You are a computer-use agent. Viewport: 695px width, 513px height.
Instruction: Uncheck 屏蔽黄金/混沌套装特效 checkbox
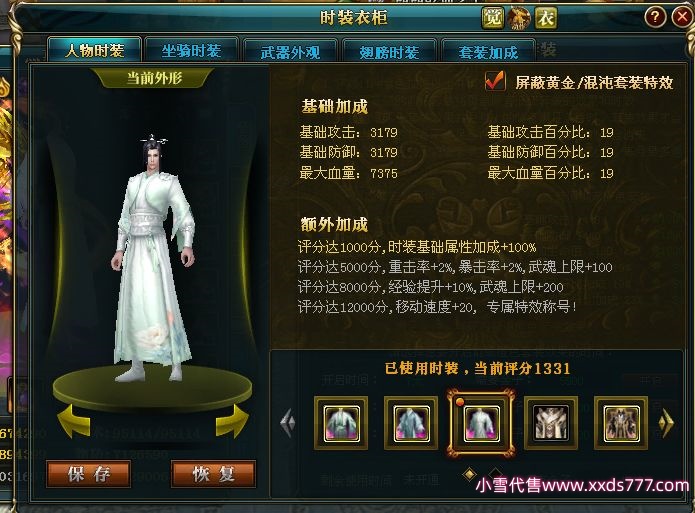[495, 81]
